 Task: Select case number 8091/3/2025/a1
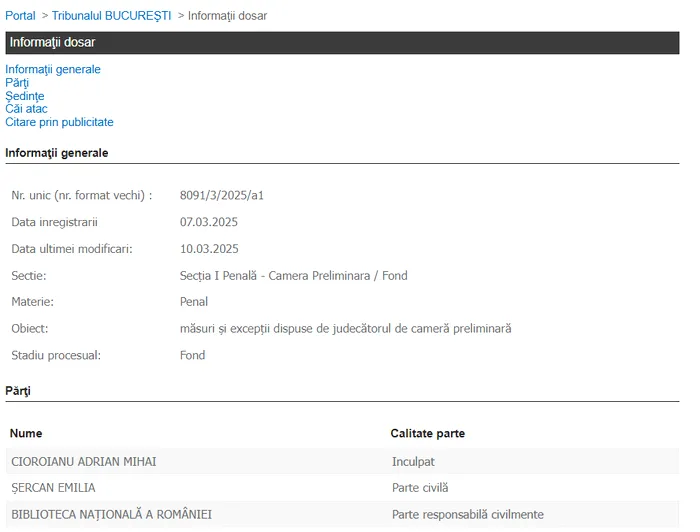coord(221,195)
